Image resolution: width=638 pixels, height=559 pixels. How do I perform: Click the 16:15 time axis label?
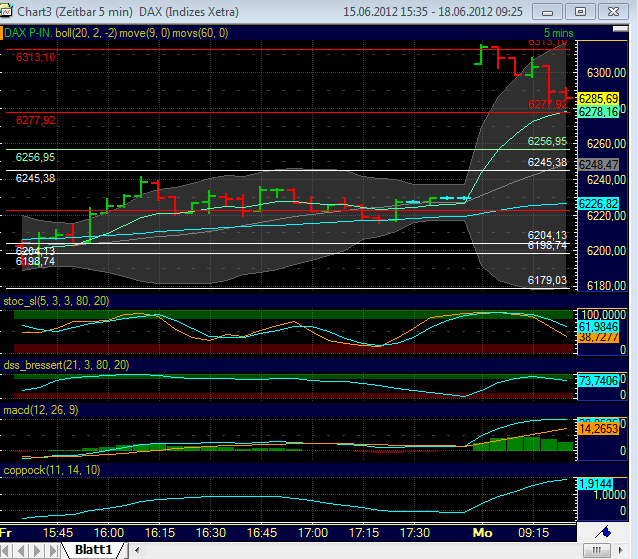coord(160,533)
